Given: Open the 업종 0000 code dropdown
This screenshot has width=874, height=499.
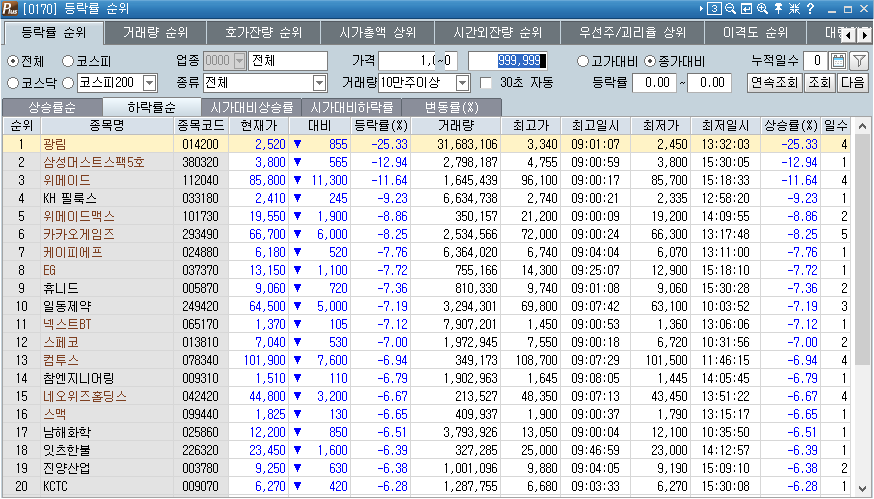Looking at the screenshot, I should pyautogui.click(x=240, y=61).
